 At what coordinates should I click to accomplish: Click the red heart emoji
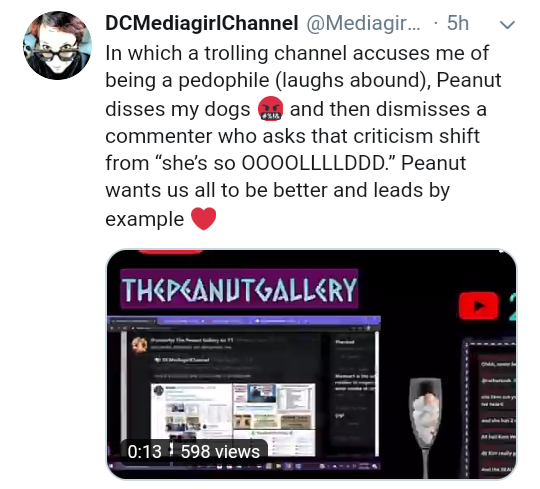pos(203,219)
